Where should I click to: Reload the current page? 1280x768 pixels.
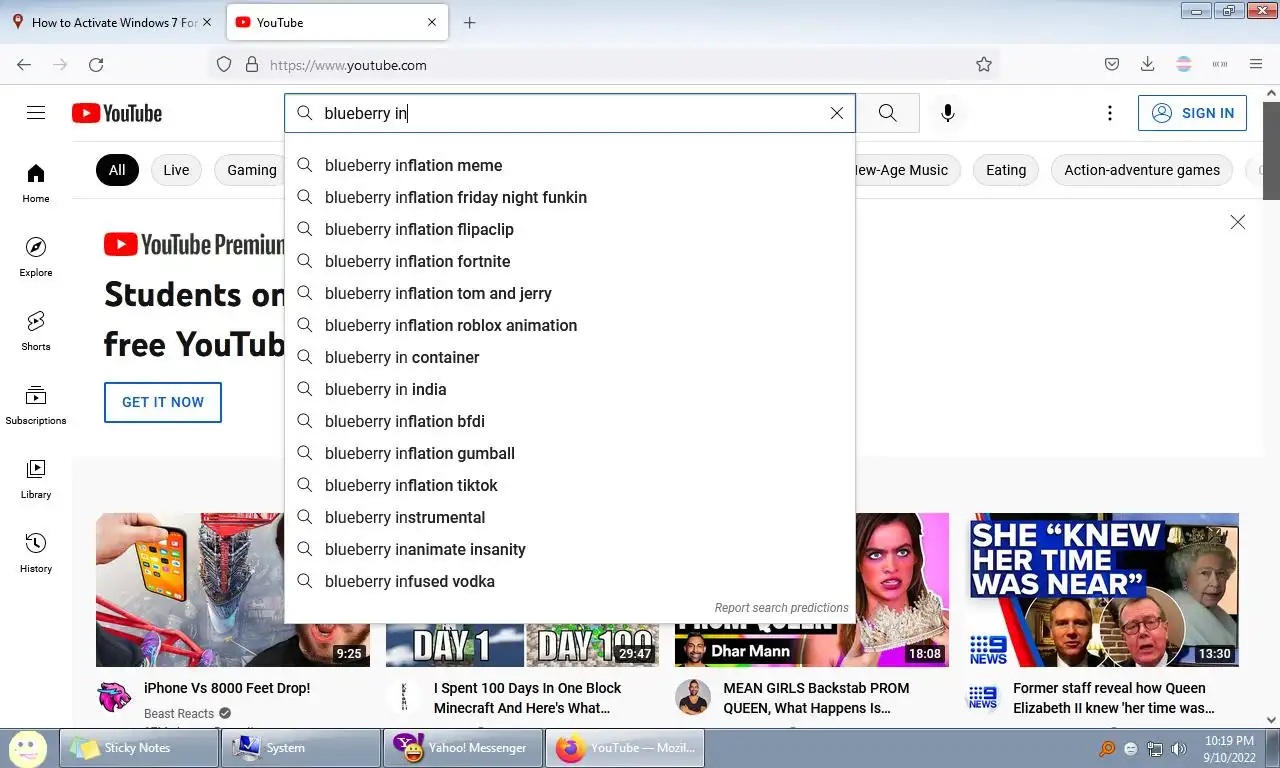(x=96, y=65)
